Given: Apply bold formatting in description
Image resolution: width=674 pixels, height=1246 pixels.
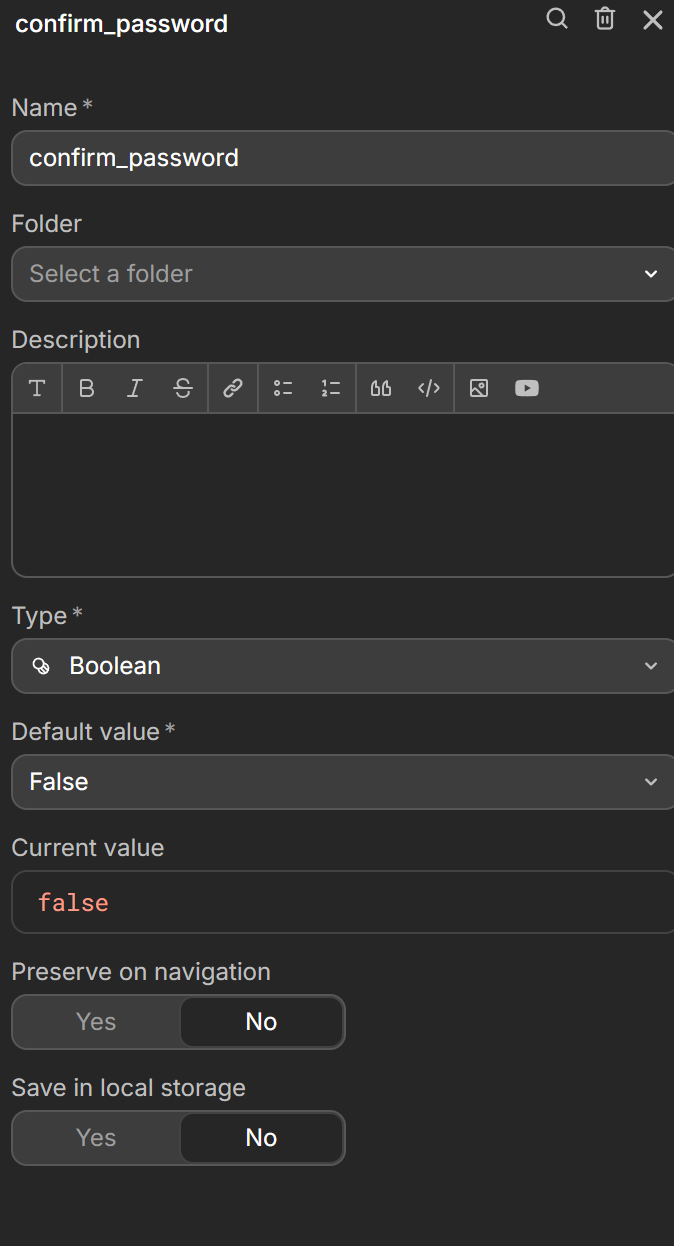Looking at the screenshot, I should pos(87,389).
